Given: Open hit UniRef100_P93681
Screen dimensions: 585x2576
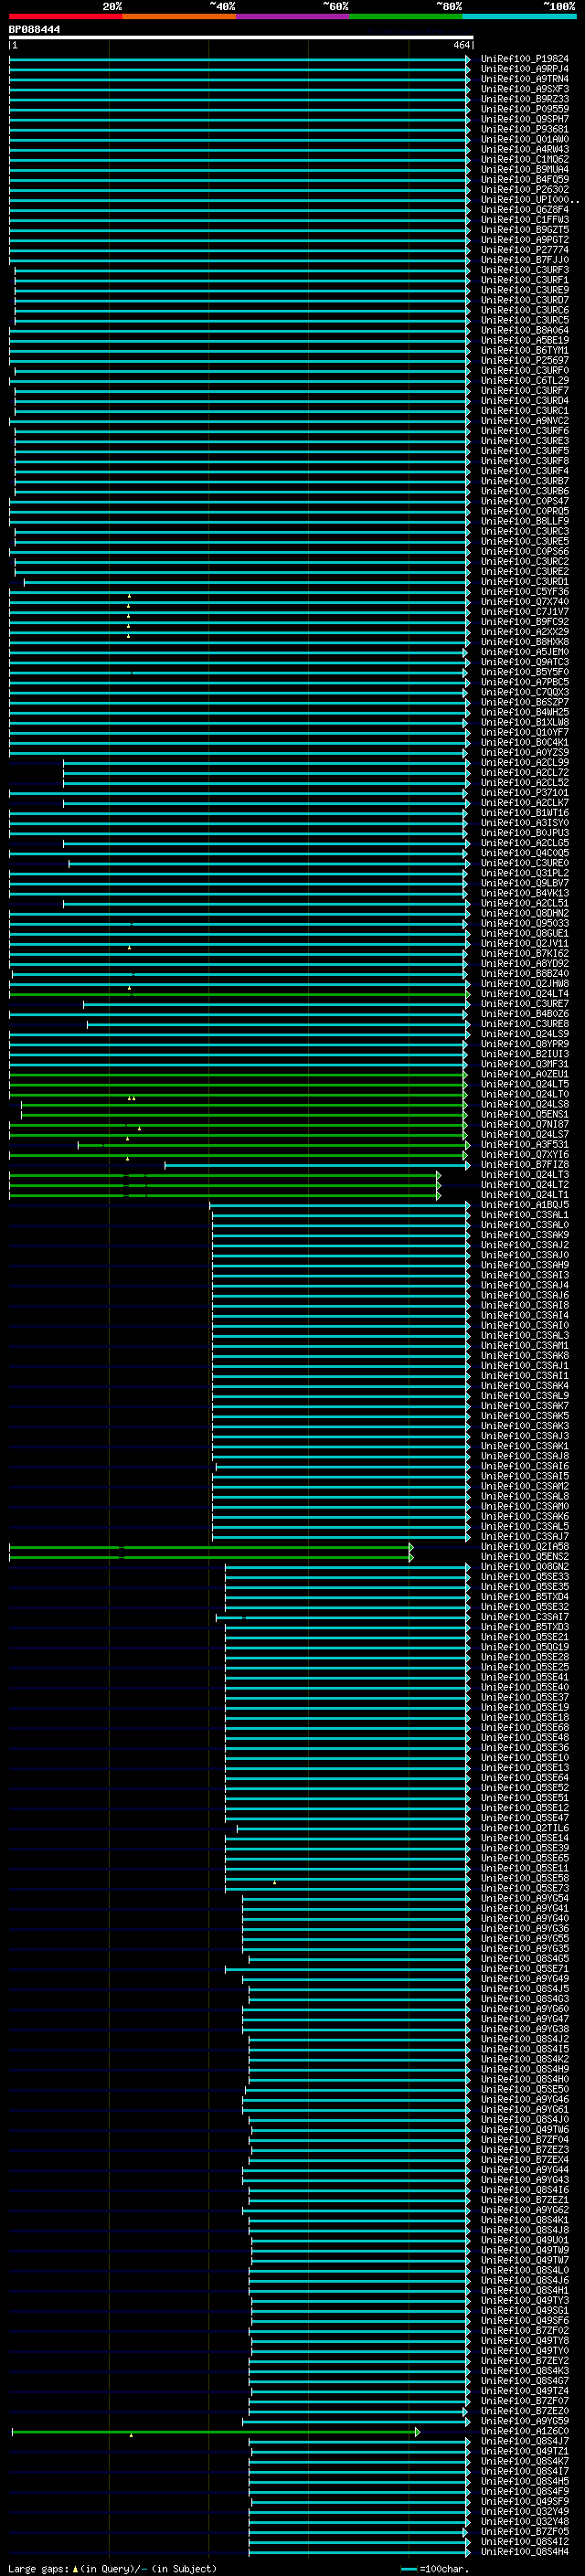Looking at the screenshot, I should click(524, 129).
